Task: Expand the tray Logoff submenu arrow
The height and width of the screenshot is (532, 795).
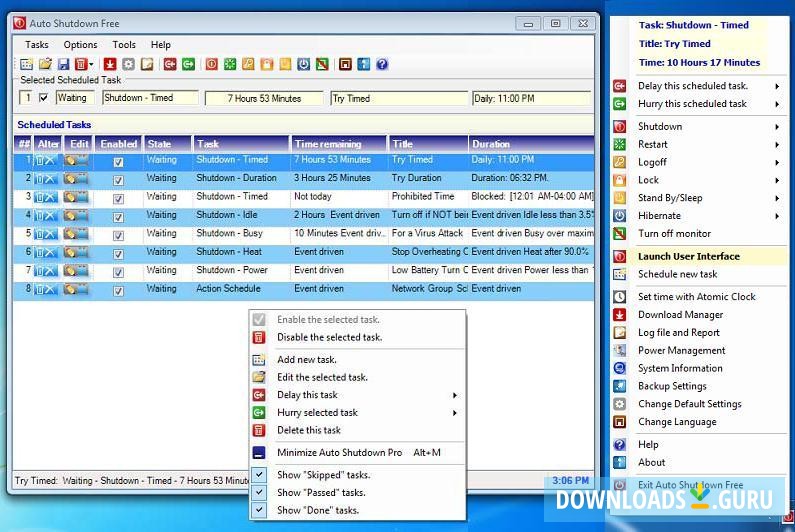Action: pyautogui.click(x=777, y=162)
